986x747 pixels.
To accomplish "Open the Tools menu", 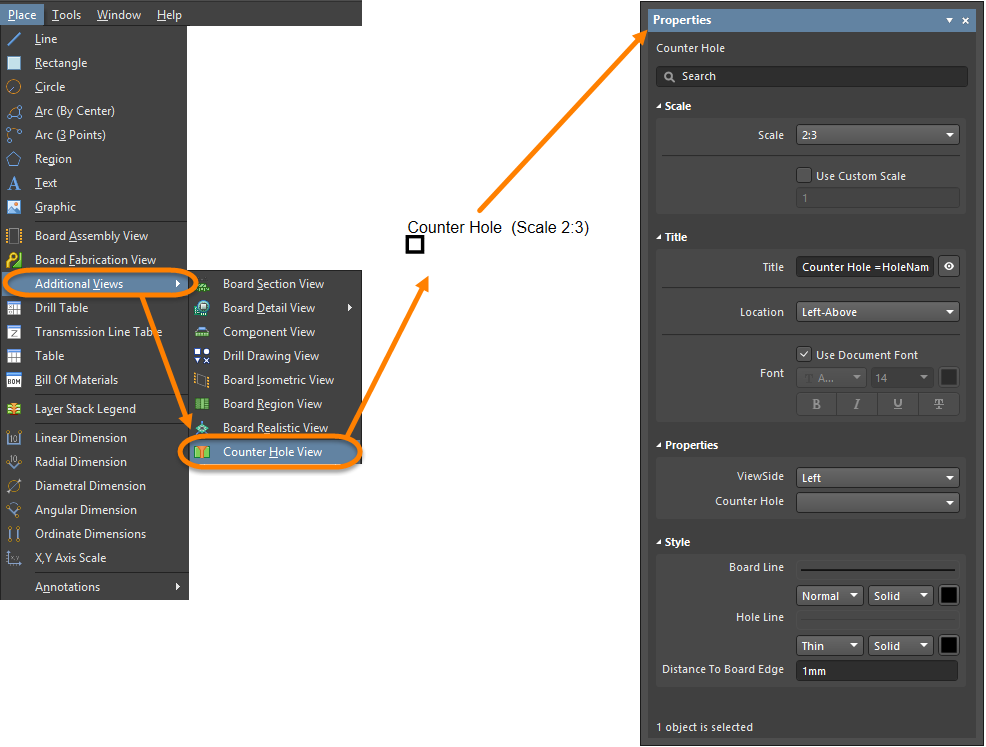I will pos(66,14).
